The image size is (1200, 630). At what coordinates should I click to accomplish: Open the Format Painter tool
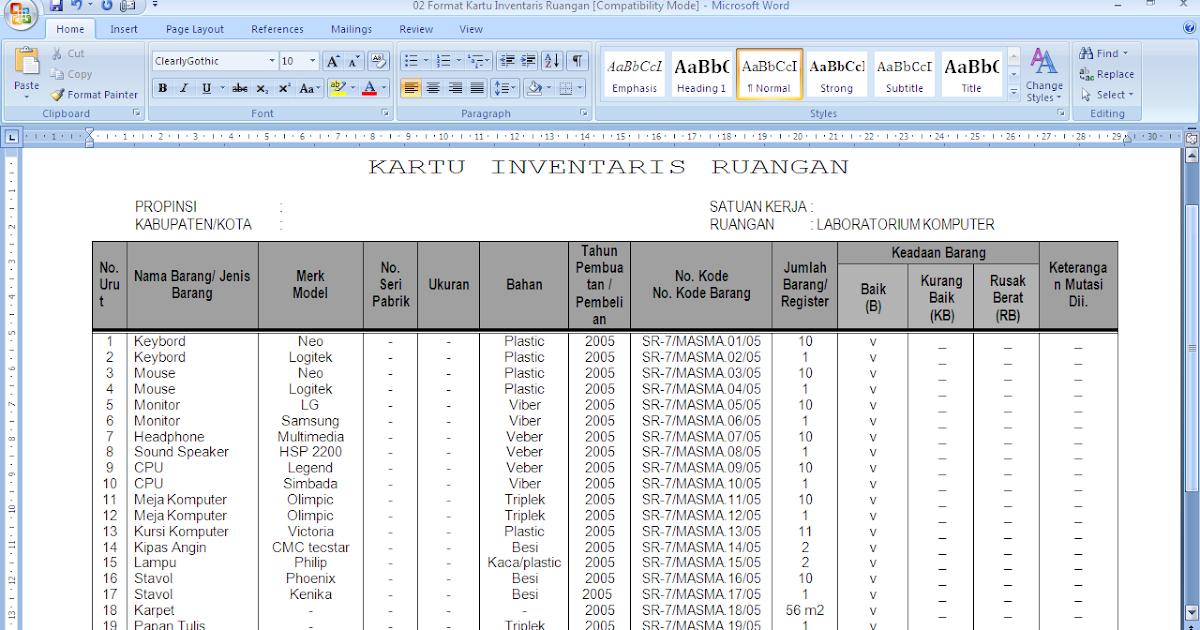[93, 94]
